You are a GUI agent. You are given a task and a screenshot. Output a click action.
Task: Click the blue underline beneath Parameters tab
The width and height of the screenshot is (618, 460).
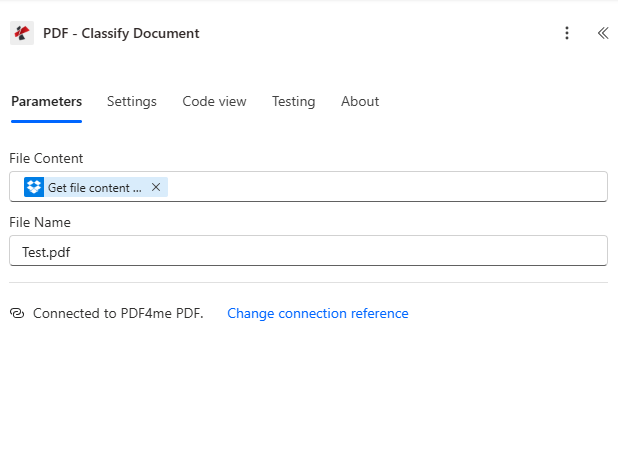tap(46, 121)
